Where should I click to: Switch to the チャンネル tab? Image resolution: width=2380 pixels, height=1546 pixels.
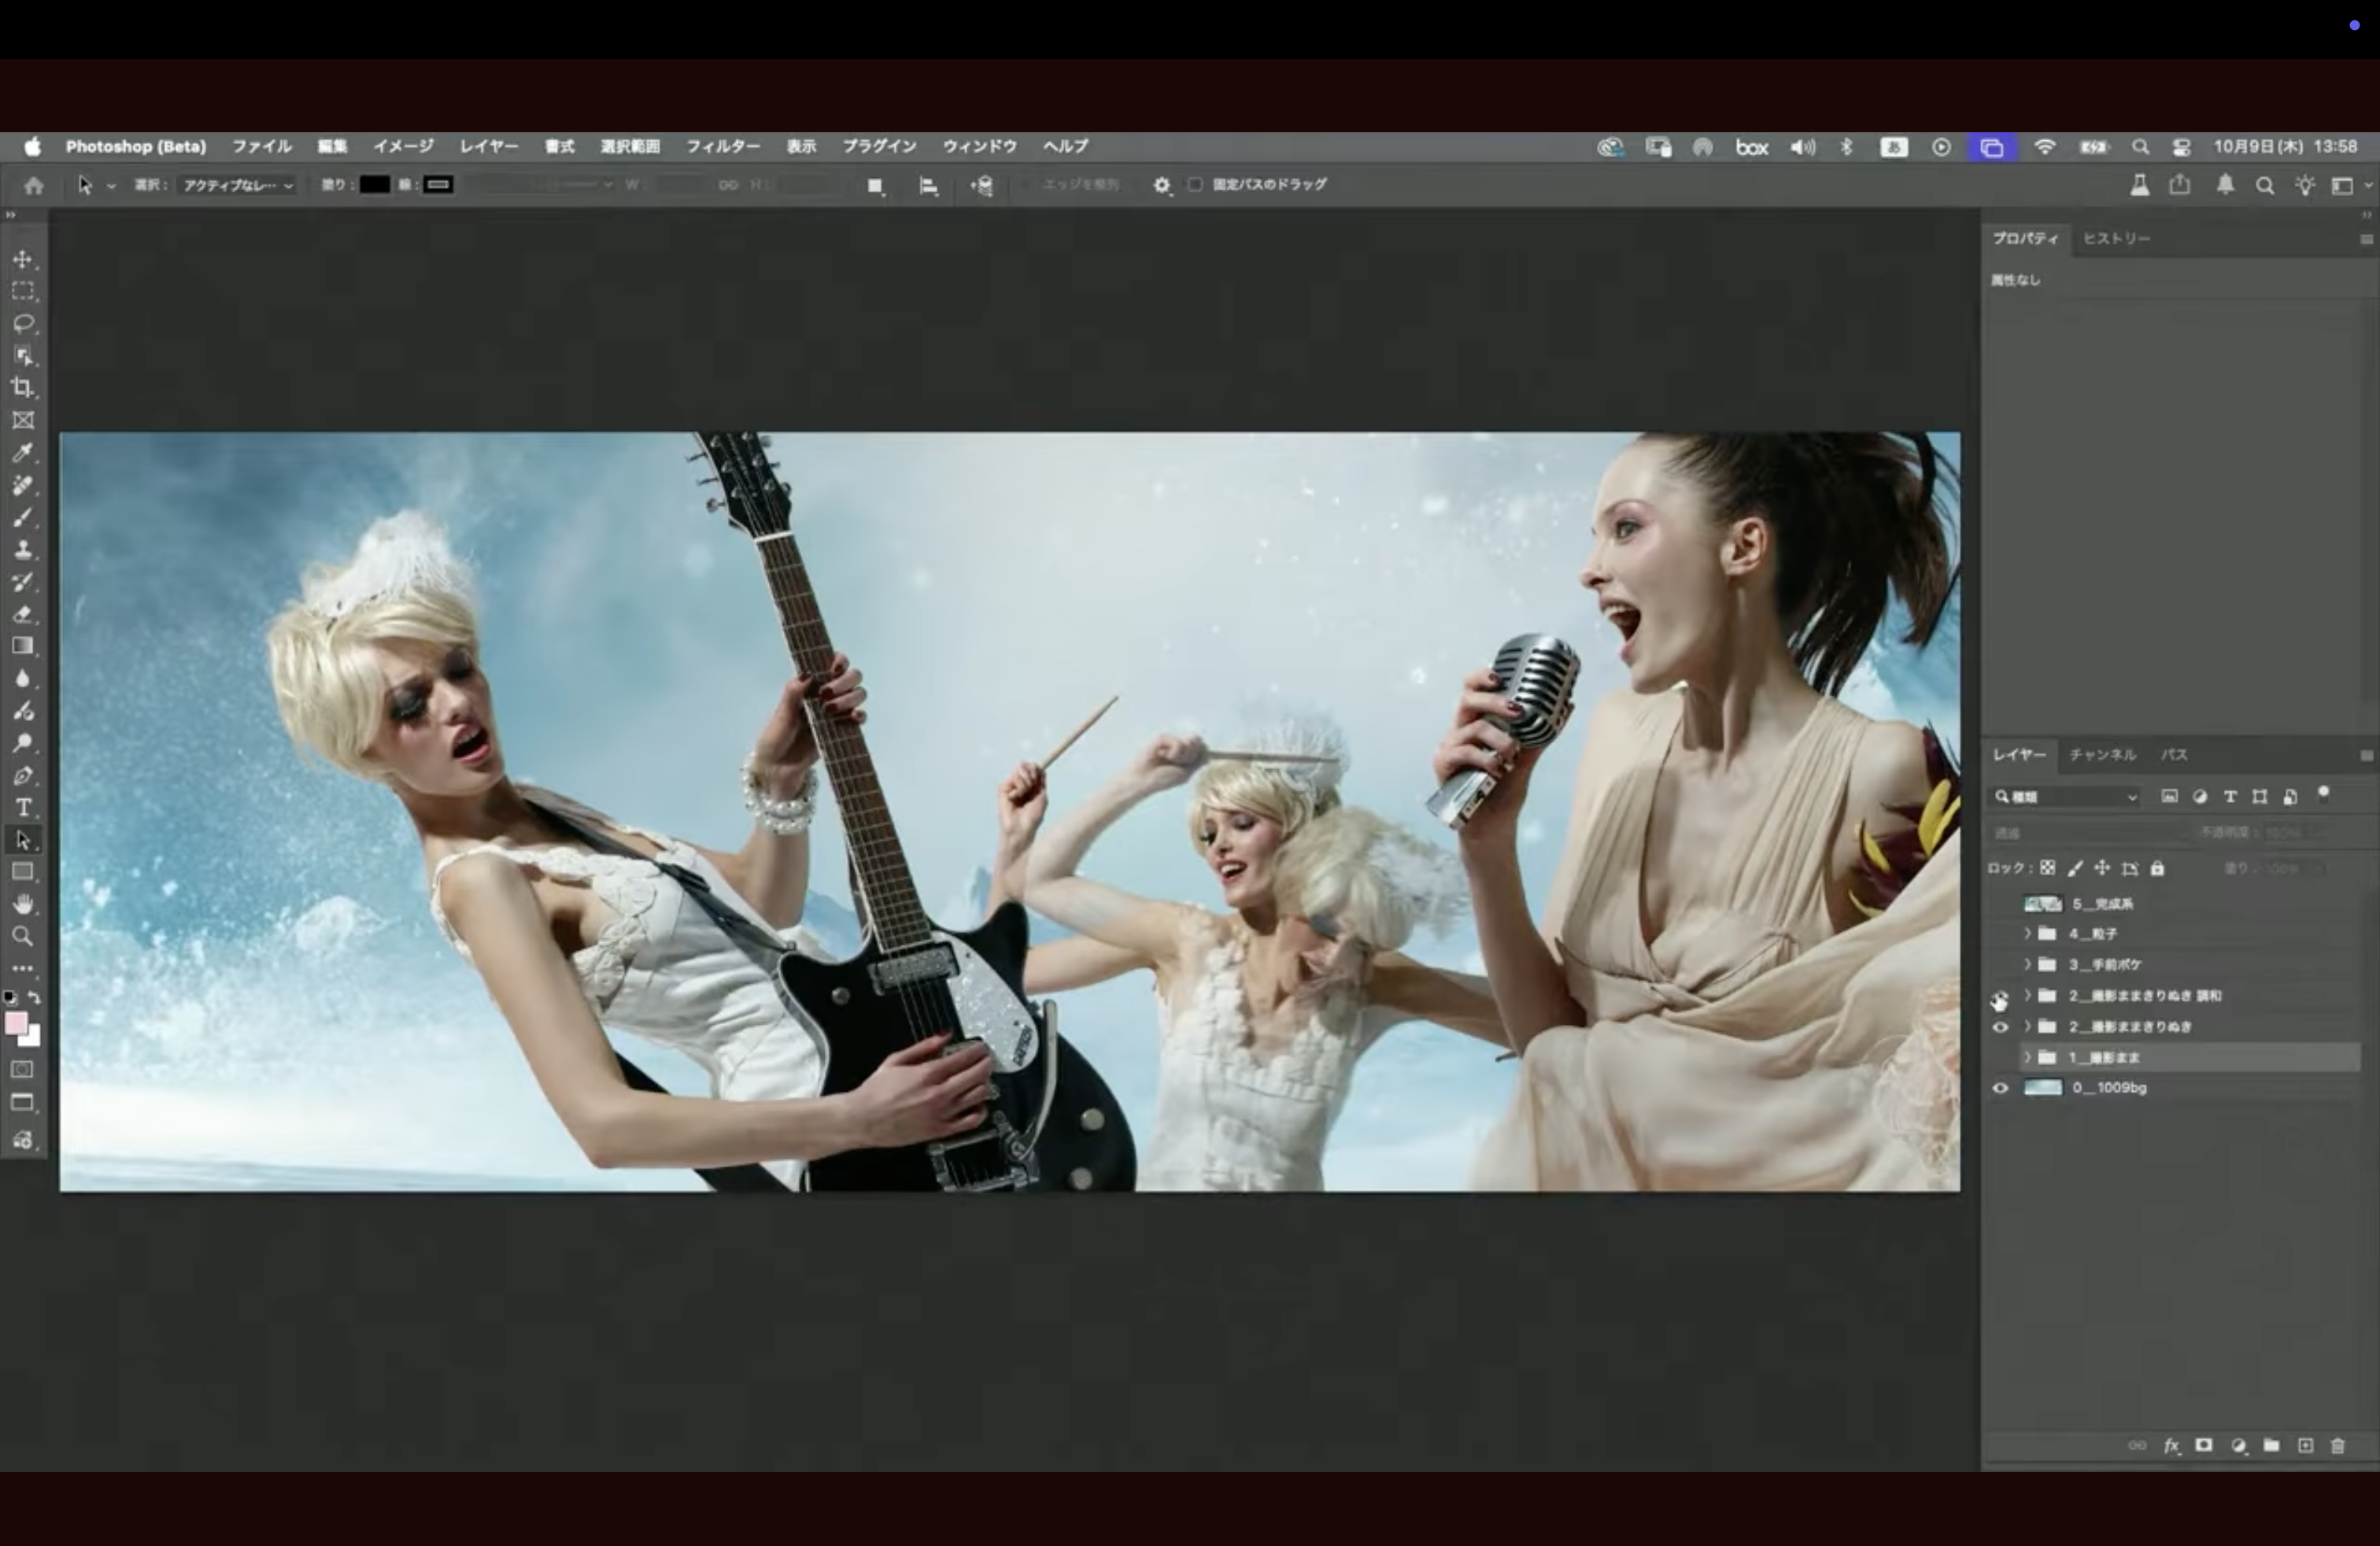[x=2102, y=755]
